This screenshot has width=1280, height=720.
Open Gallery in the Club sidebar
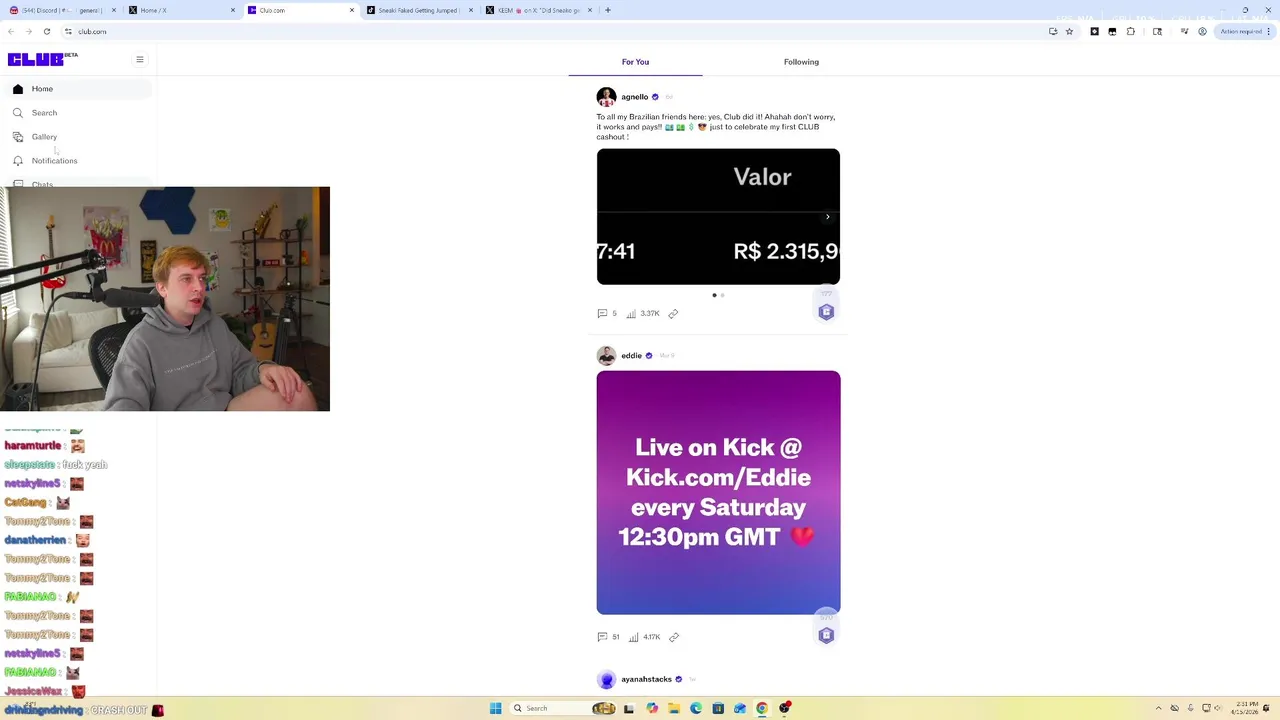[x=77, y=137]
